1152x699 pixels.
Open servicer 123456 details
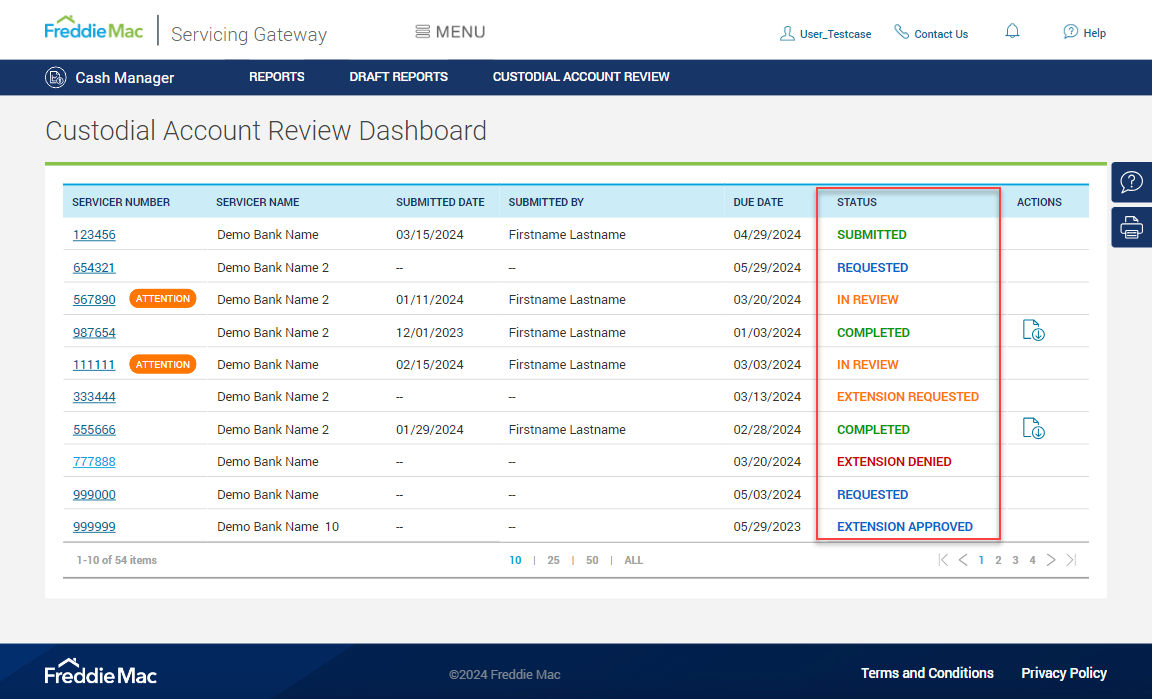click(93, 234)
